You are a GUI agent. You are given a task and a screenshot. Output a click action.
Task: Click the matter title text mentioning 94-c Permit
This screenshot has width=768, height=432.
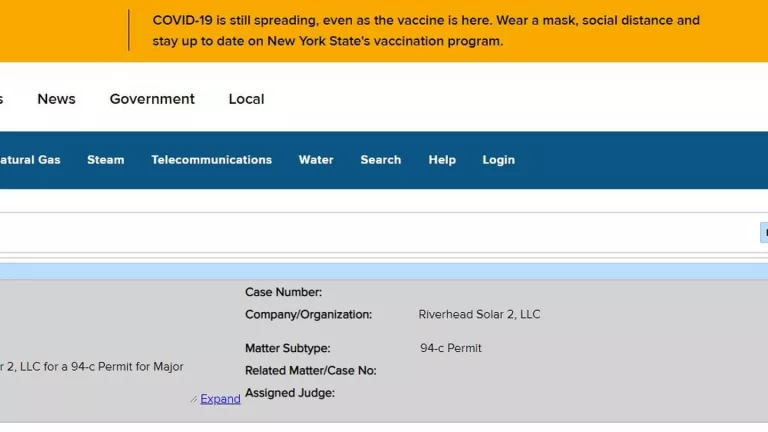94,367
